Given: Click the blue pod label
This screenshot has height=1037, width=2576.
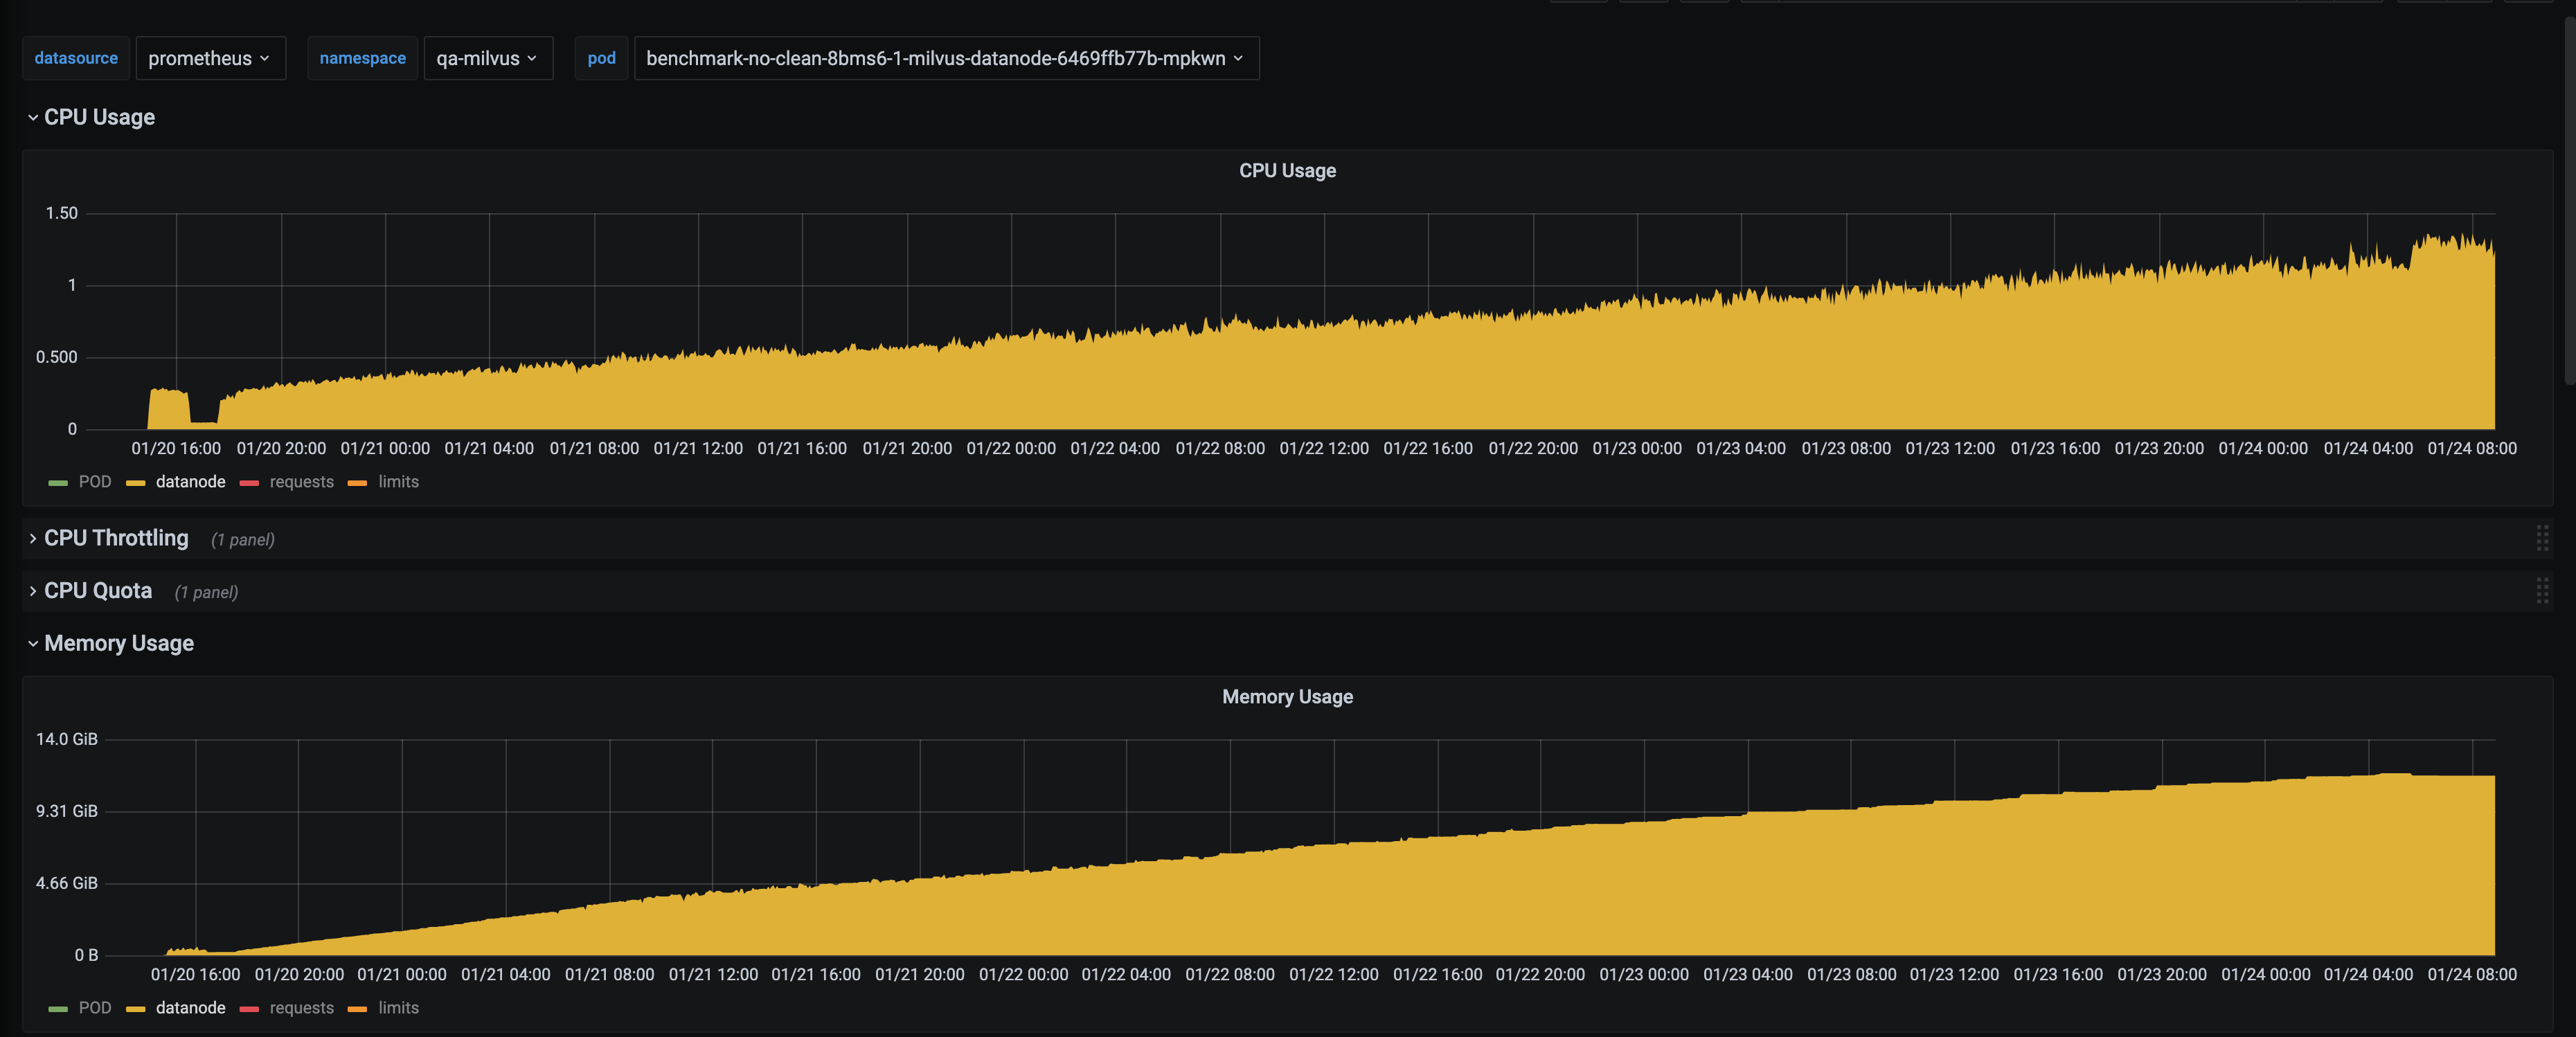Looking at the screenshot, I should click(x=601, y=58).
